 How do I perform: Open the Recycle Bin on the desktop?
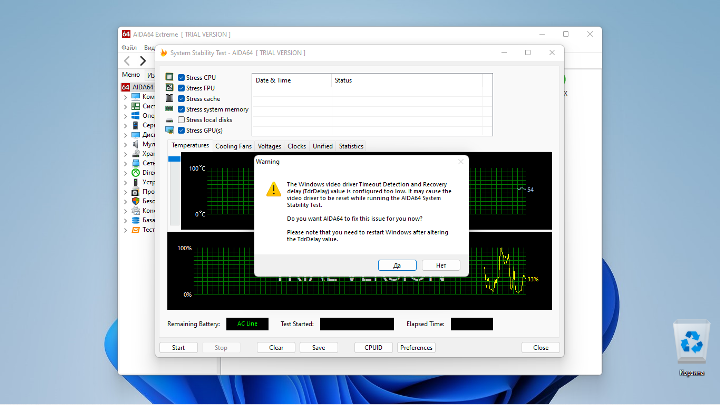[691, 347]
